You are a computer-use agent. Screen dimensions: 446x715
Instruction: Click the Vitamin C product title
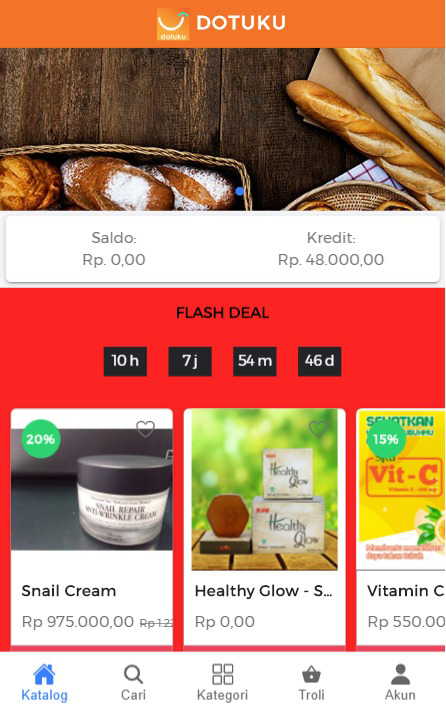pos(406,591)
